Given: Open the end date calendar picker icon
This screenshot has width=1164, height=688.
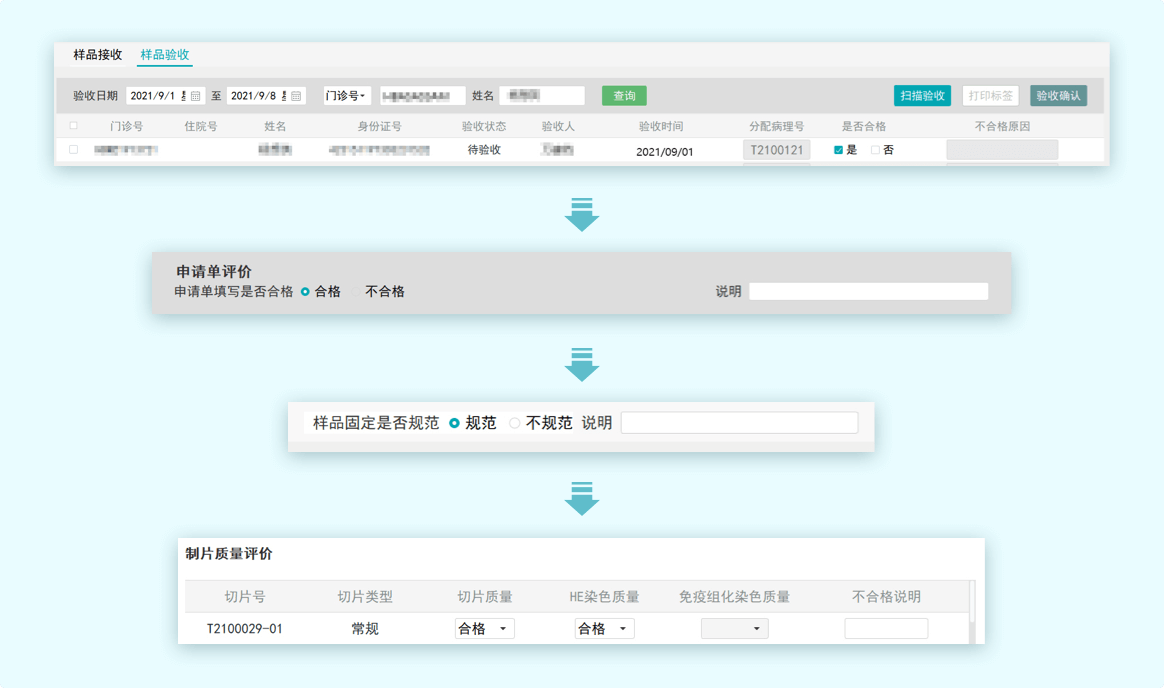Looking at the screenshot, I should point(297,96).
